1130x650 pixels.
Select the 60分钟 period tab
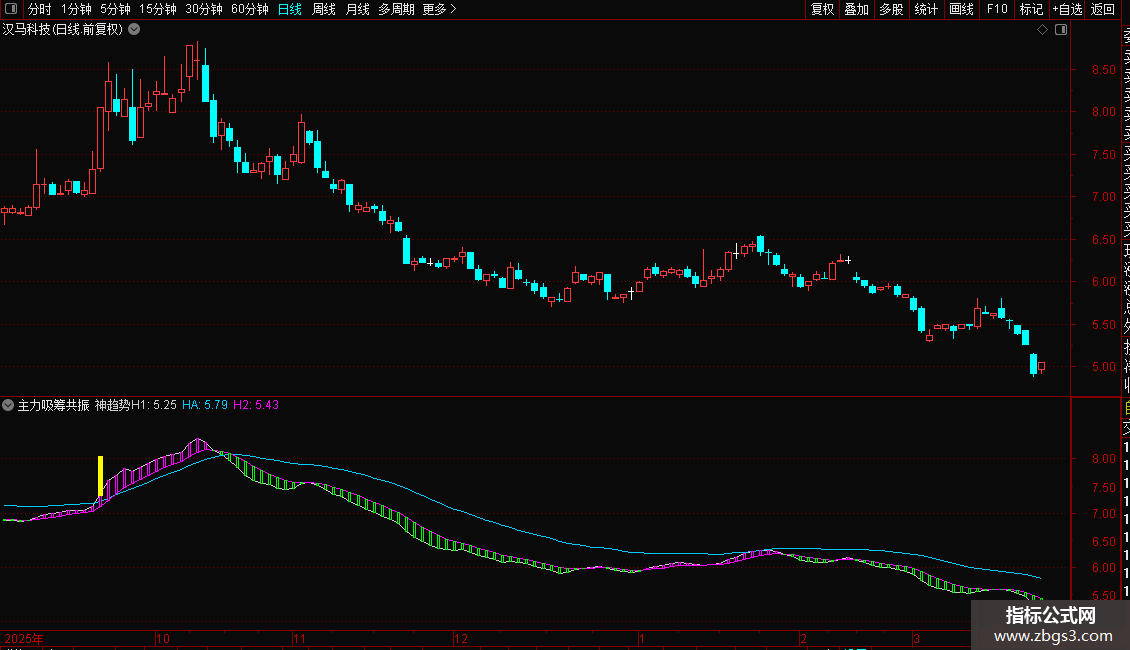click(250, 9)
